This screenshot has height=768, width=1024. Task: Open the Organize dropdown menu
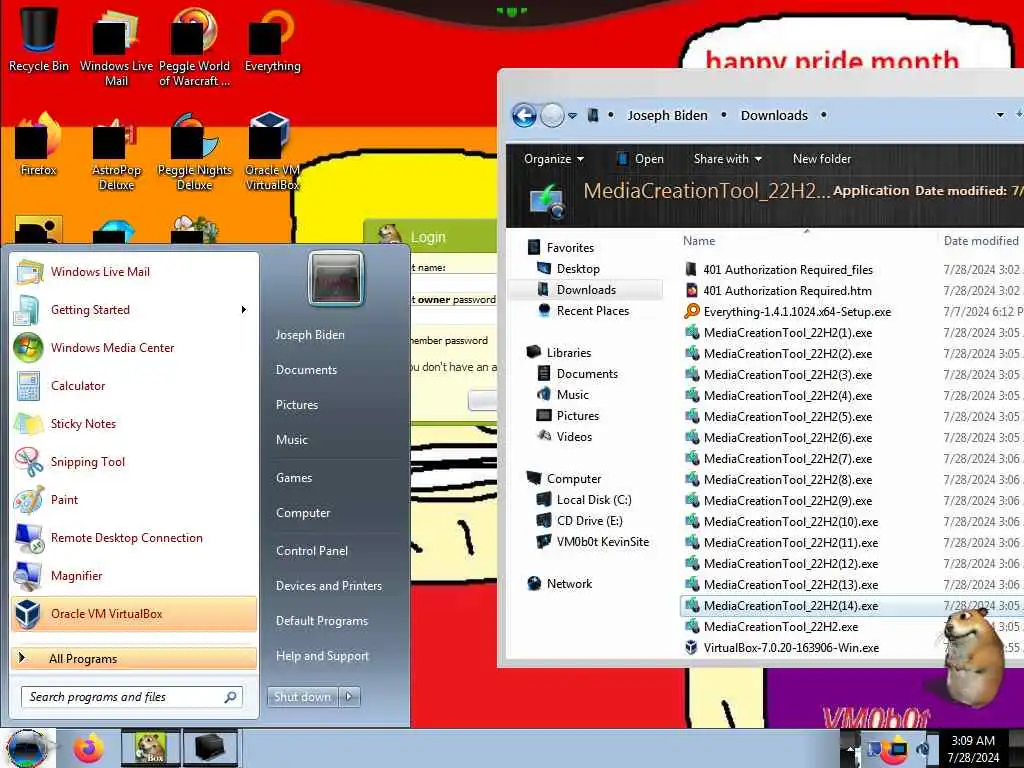554,159
